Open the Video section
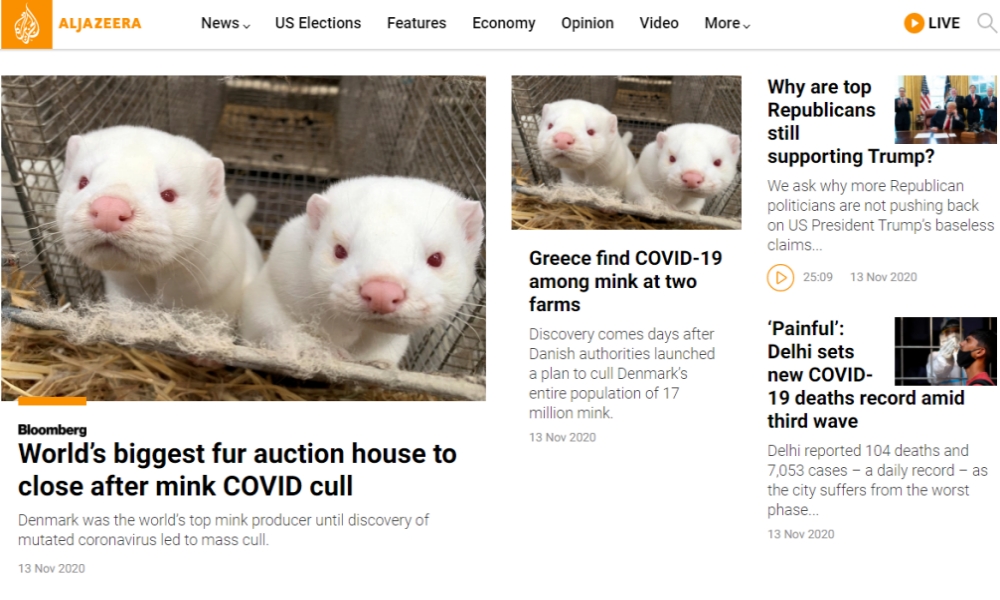This screenshot has height=600, width=1000. pos(659,23)
